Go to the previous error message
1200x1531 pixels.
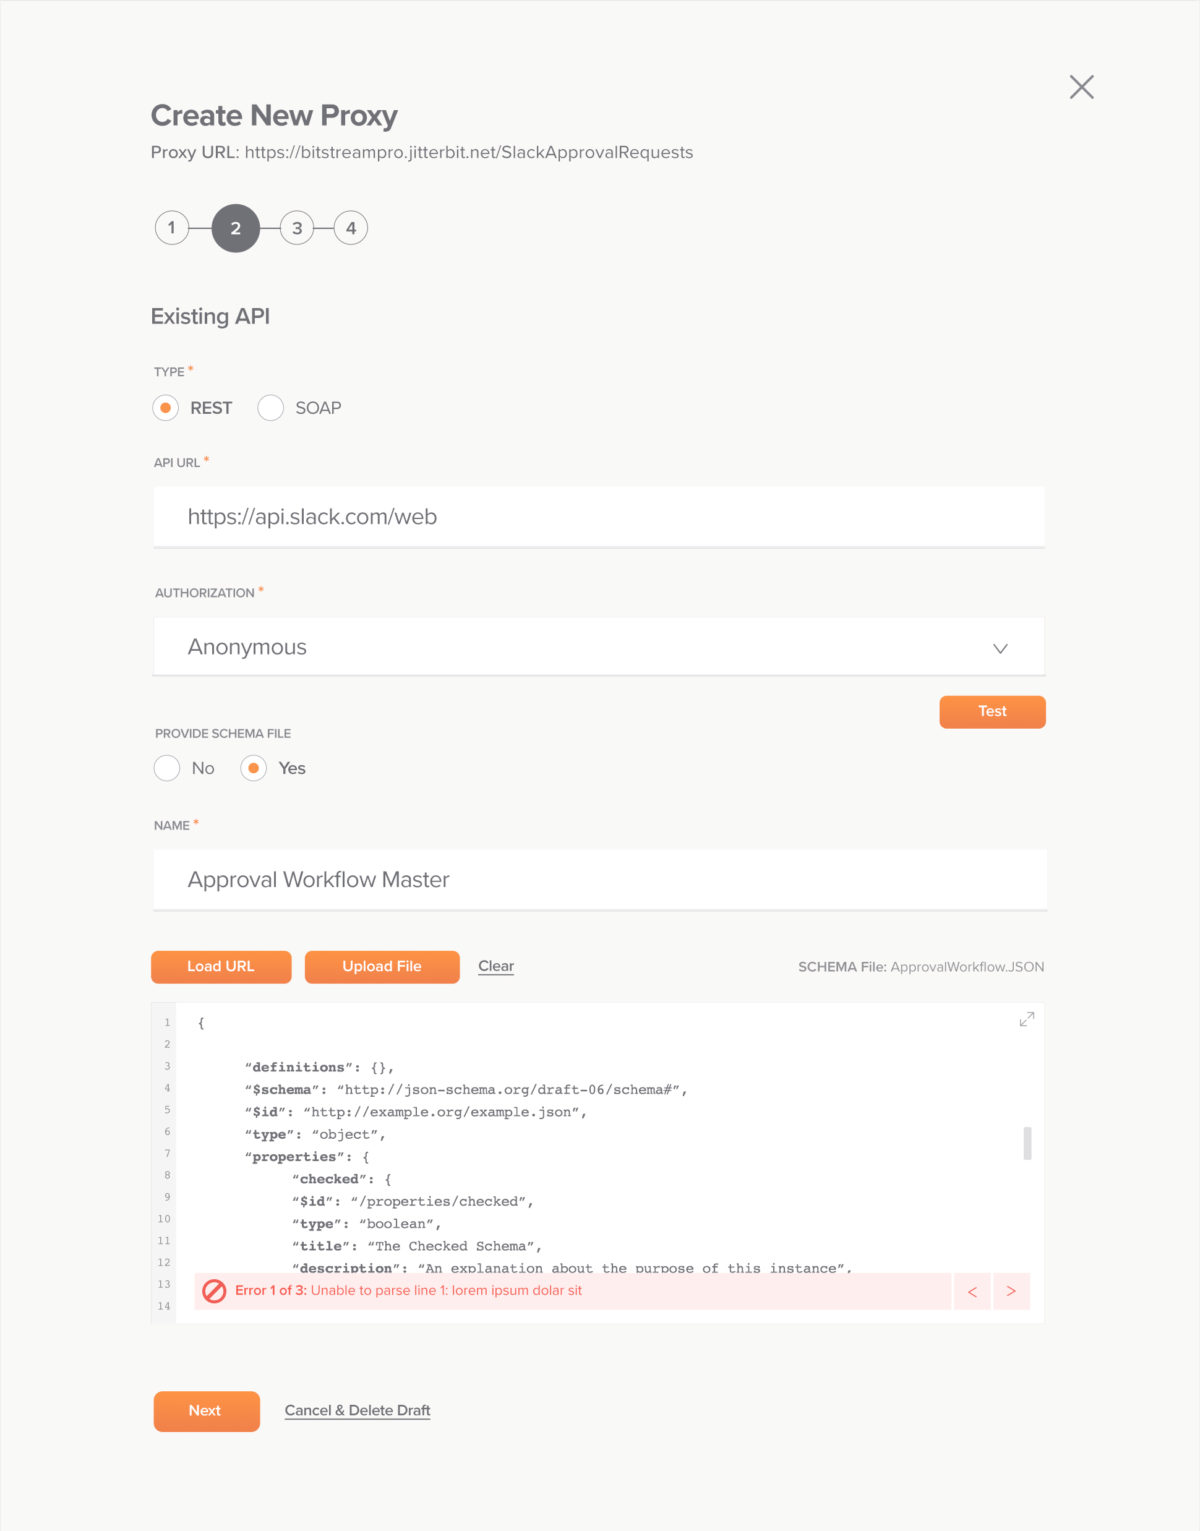point(972,1291)
